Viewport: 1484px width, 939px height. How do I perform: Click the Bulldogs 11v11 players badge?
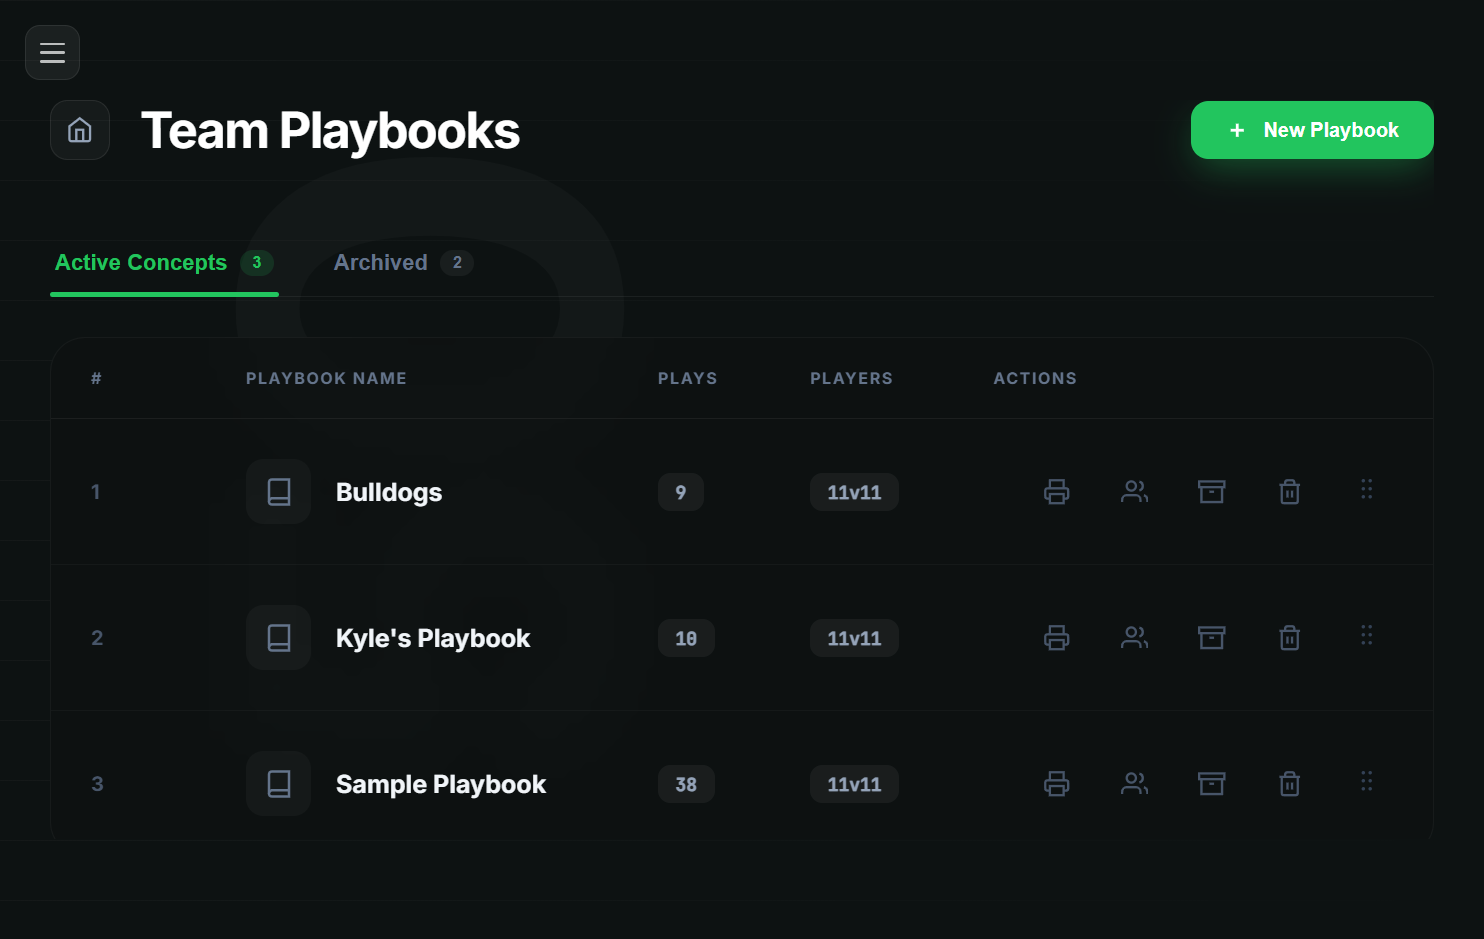tap(854, 492)
